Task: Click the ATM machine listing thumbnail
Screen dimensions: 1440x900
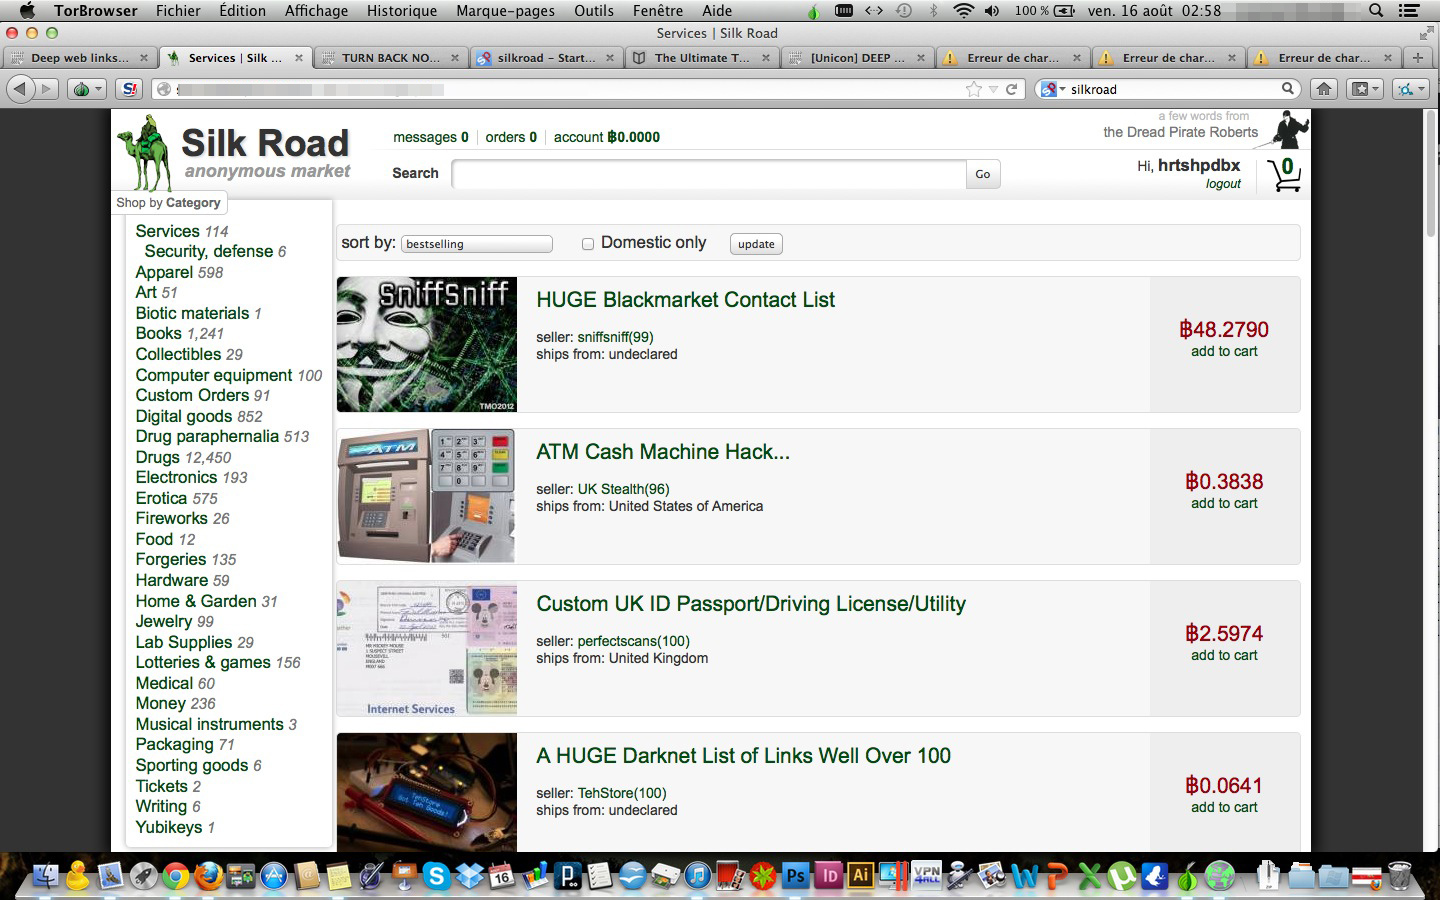Action: (x=427, y=496)
